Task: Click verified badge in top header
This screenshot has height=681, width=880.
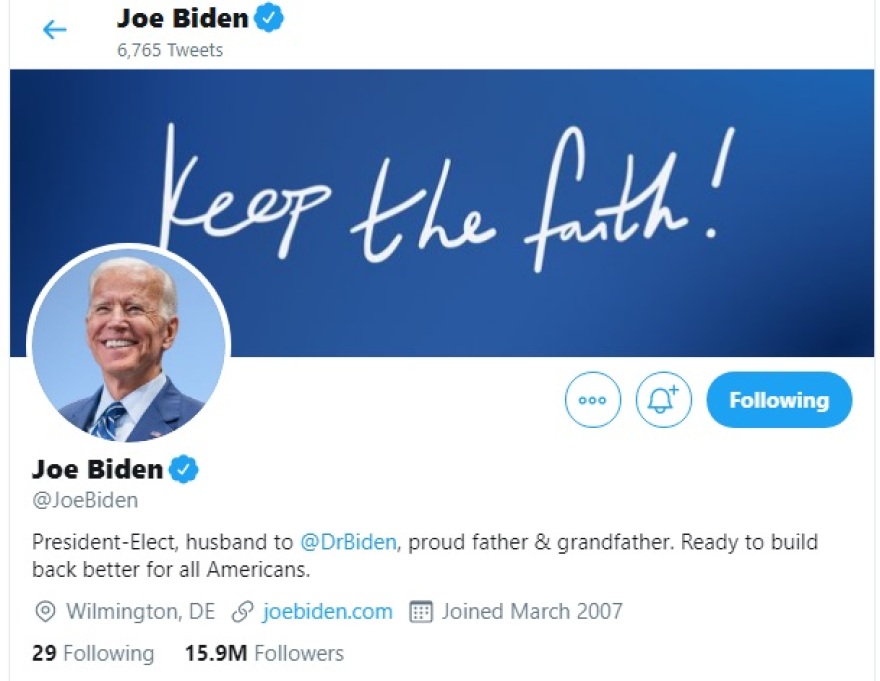Action: click(x=269, y=17)
